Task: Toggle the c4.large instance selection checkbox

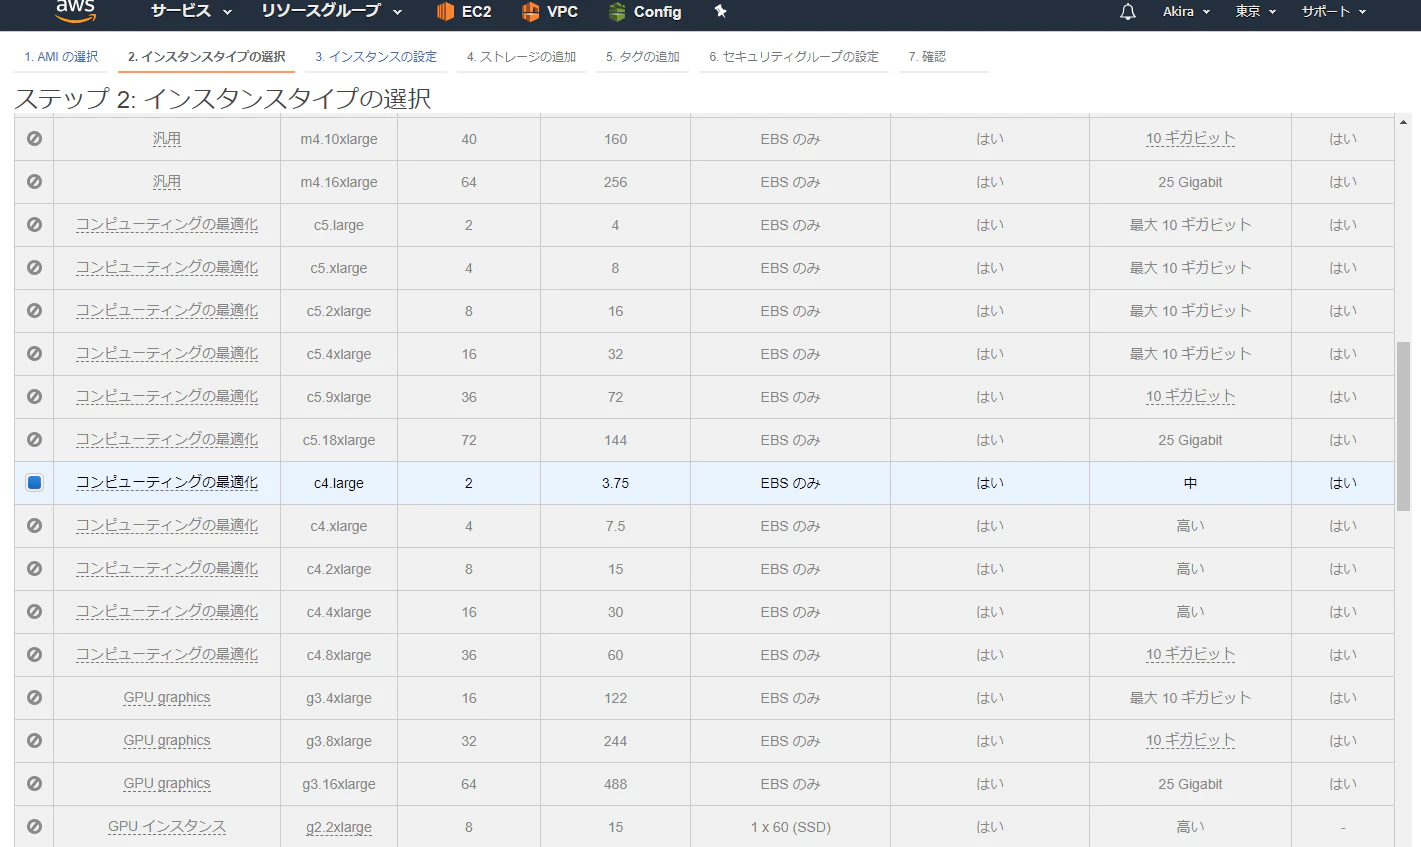Action: (x=34, y=483)
